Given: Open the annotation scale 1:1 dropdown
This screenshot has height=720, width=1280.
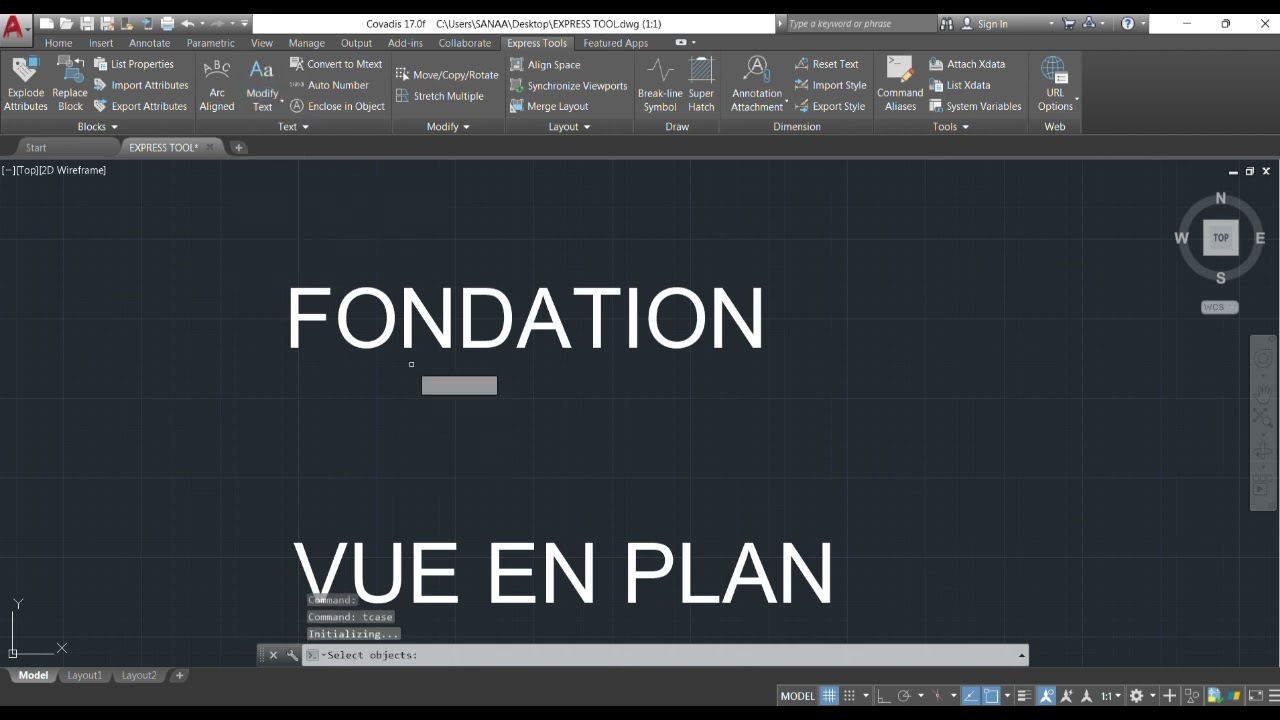Looking at the screenshot, I should [x=1110, y=696].
